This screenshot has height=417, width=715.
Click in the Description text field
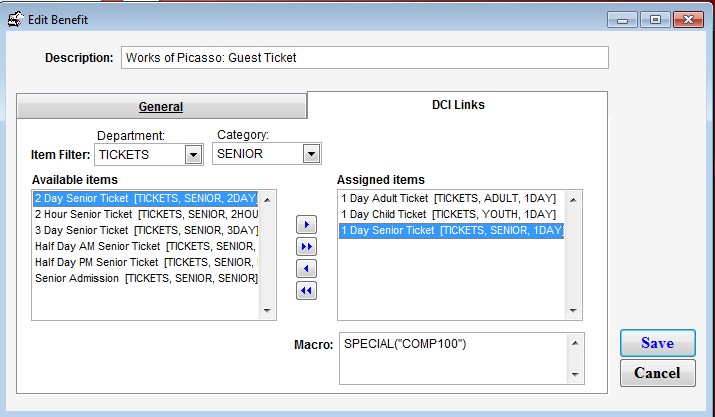[364, 58]
